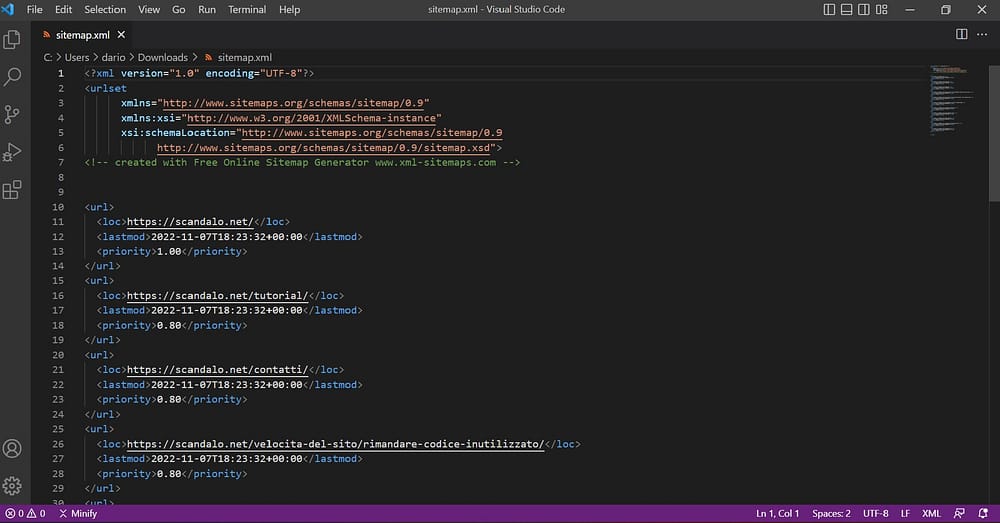Viewport: 1000px width, 523px height.
Task: Split the editor to the right
Action: [x=962, y=34]
